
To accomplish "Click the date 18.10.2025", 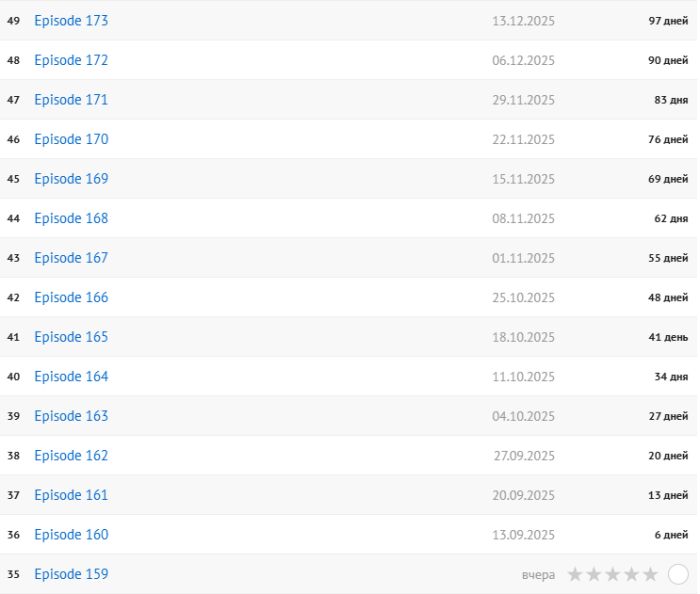I will point(523,337).
